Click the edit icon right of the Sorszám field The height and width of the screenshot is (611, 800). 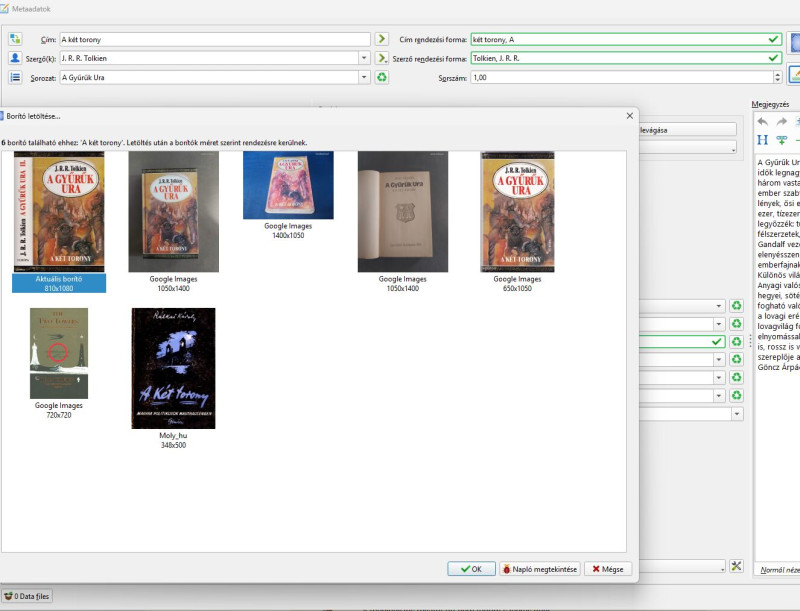pos(794,74)
